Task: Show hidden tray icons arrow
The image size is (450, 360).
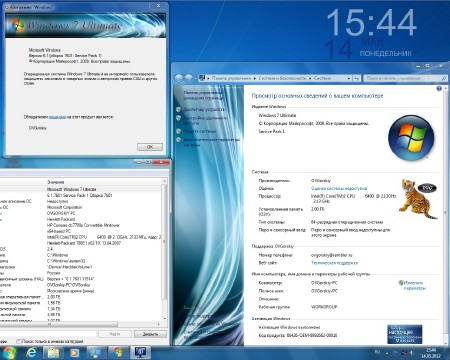Action: point(387,352)
